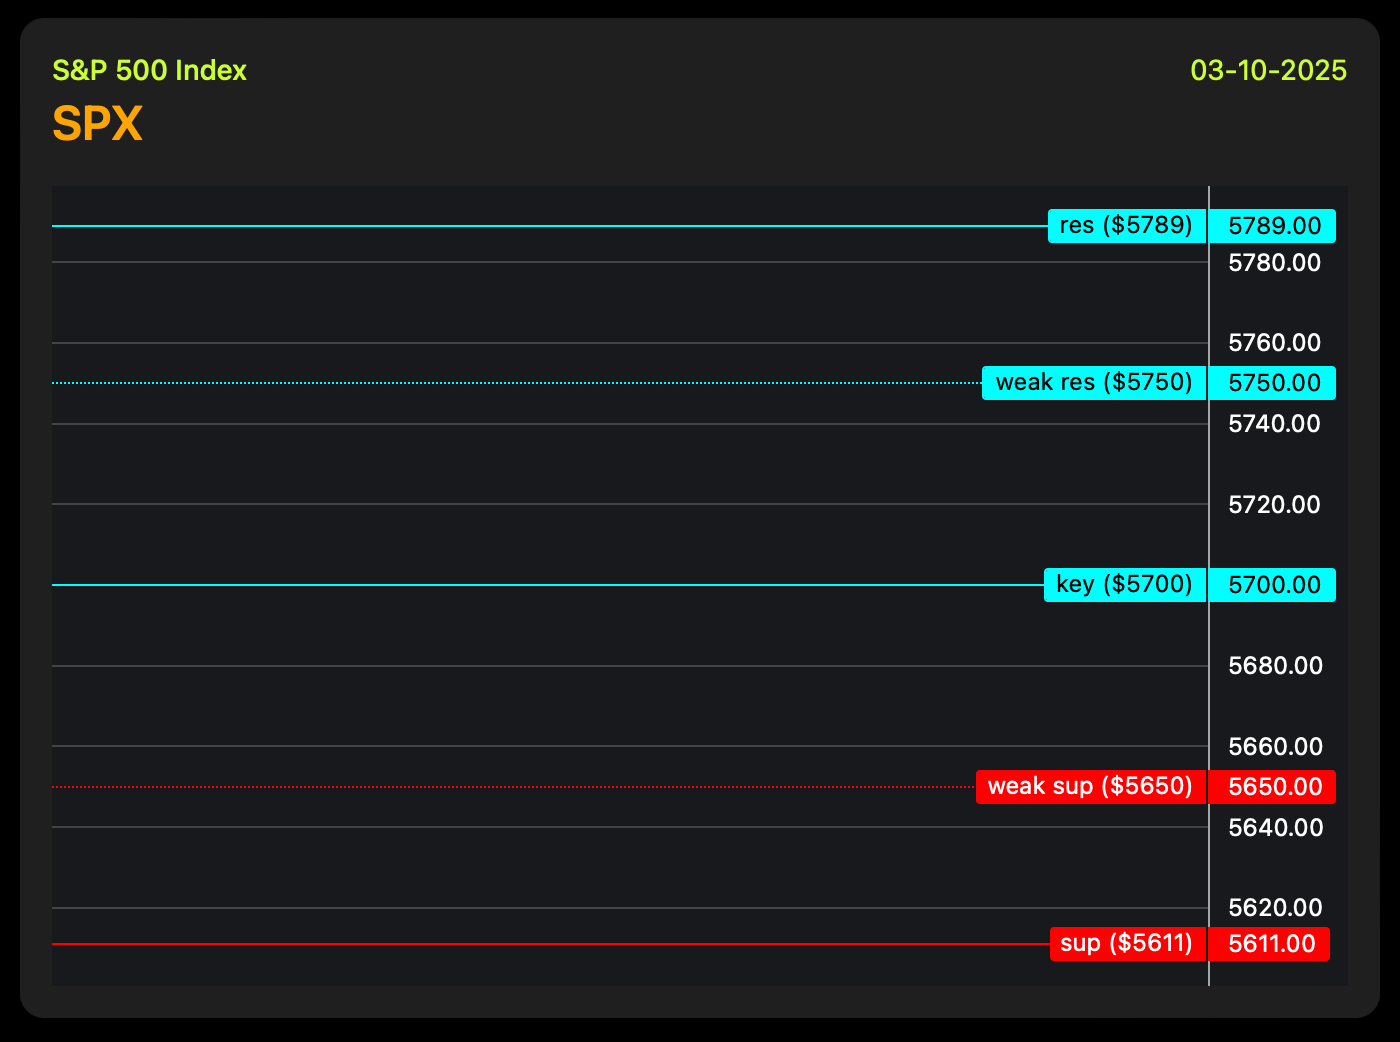Click the 5750.00 cyan price tag
Screen dimensions: 1400x1042
pos(1273,383)
